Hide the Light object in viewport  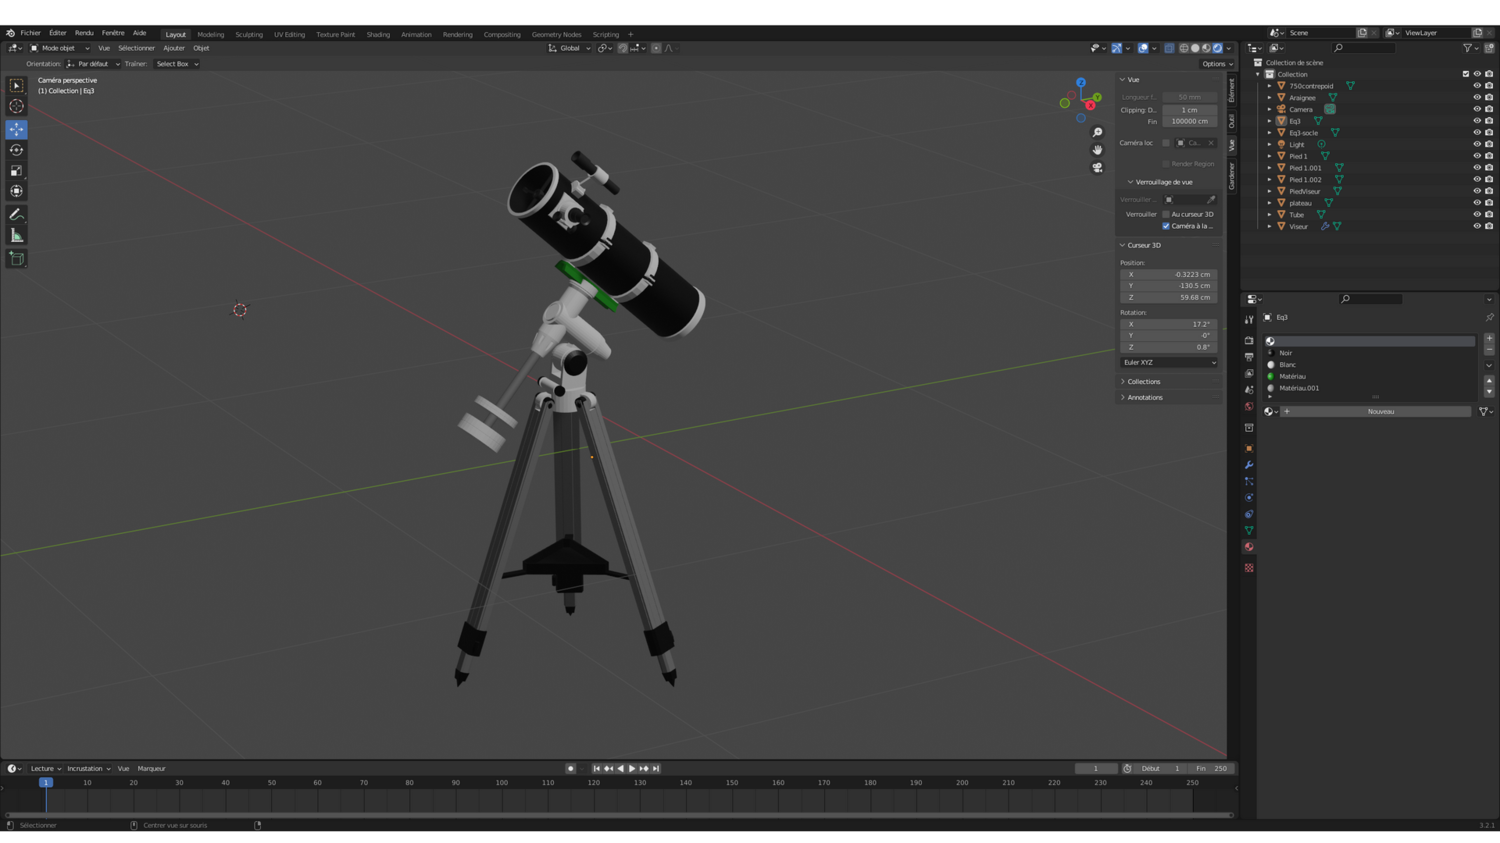click(1477, 144)
